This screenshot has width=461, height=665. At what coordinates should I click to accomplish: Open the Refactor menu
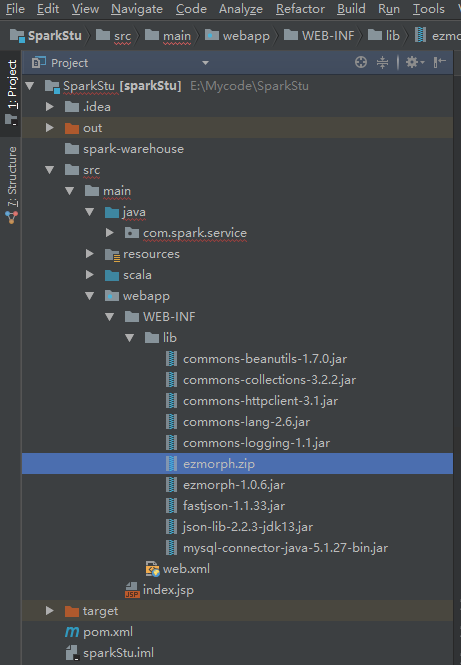(x=301, y=8)
